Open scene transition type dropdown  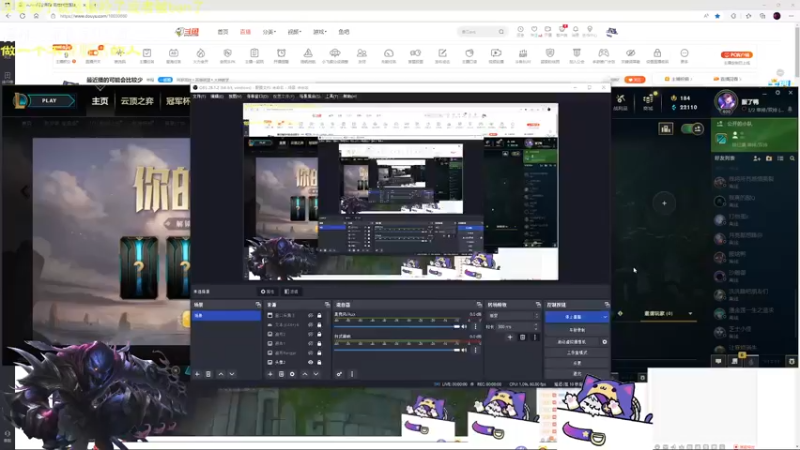513,316
